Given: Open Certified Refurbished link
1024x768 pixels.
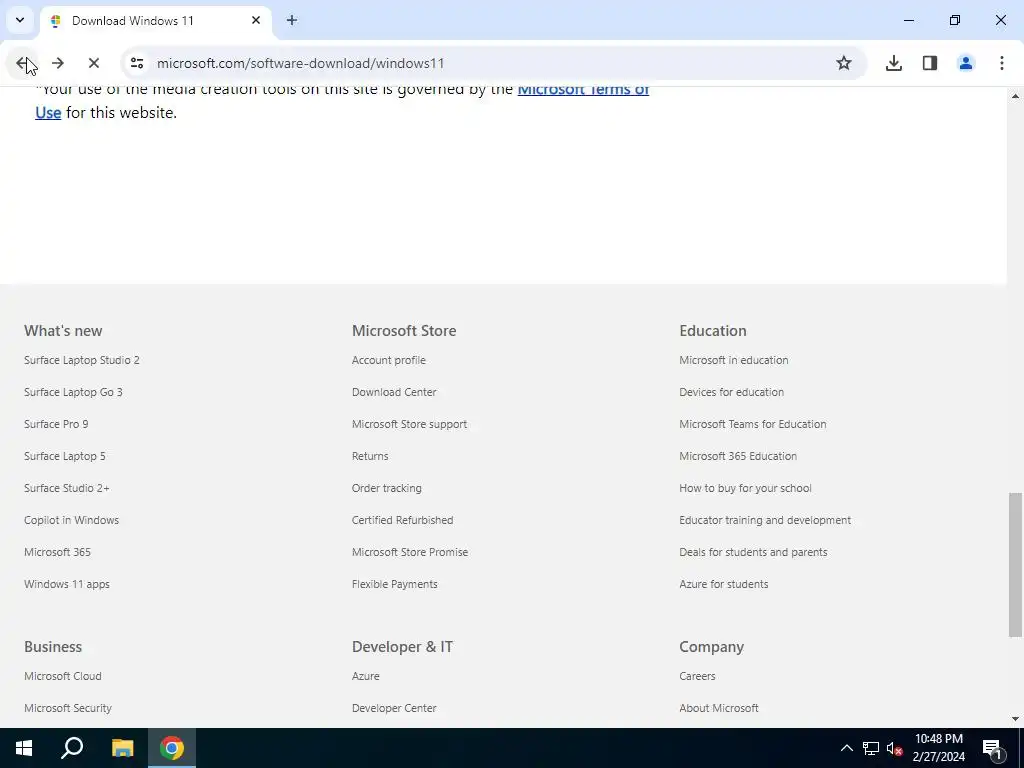Looking at the screenshot, I should (402, 520).
